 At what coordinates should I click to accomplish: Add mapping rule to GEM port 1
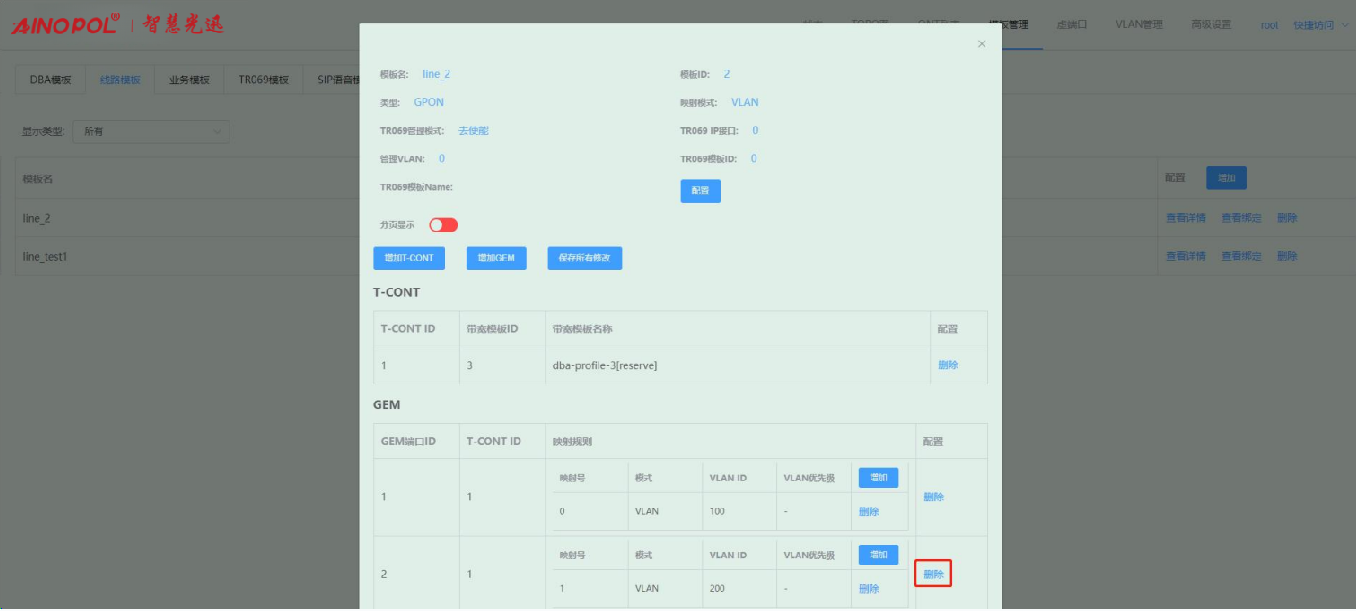878,478
